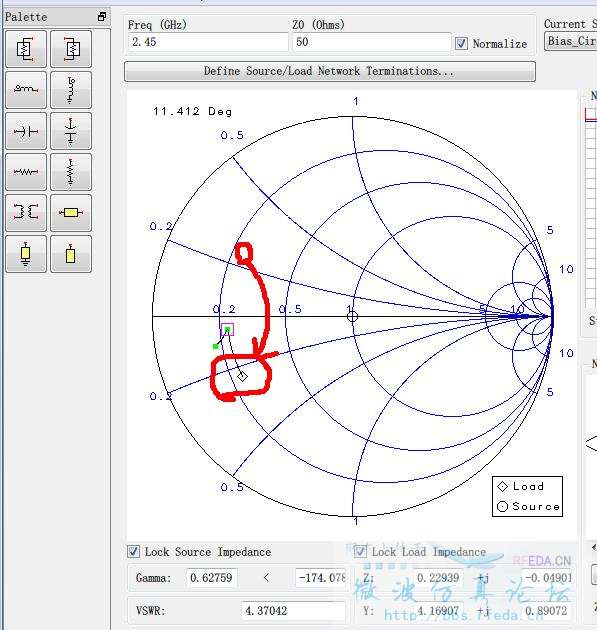Click the '11.412 Deg' readout text
Image resolution: width=597 pixels, height=630 pixels.
[x=192, y=111]
